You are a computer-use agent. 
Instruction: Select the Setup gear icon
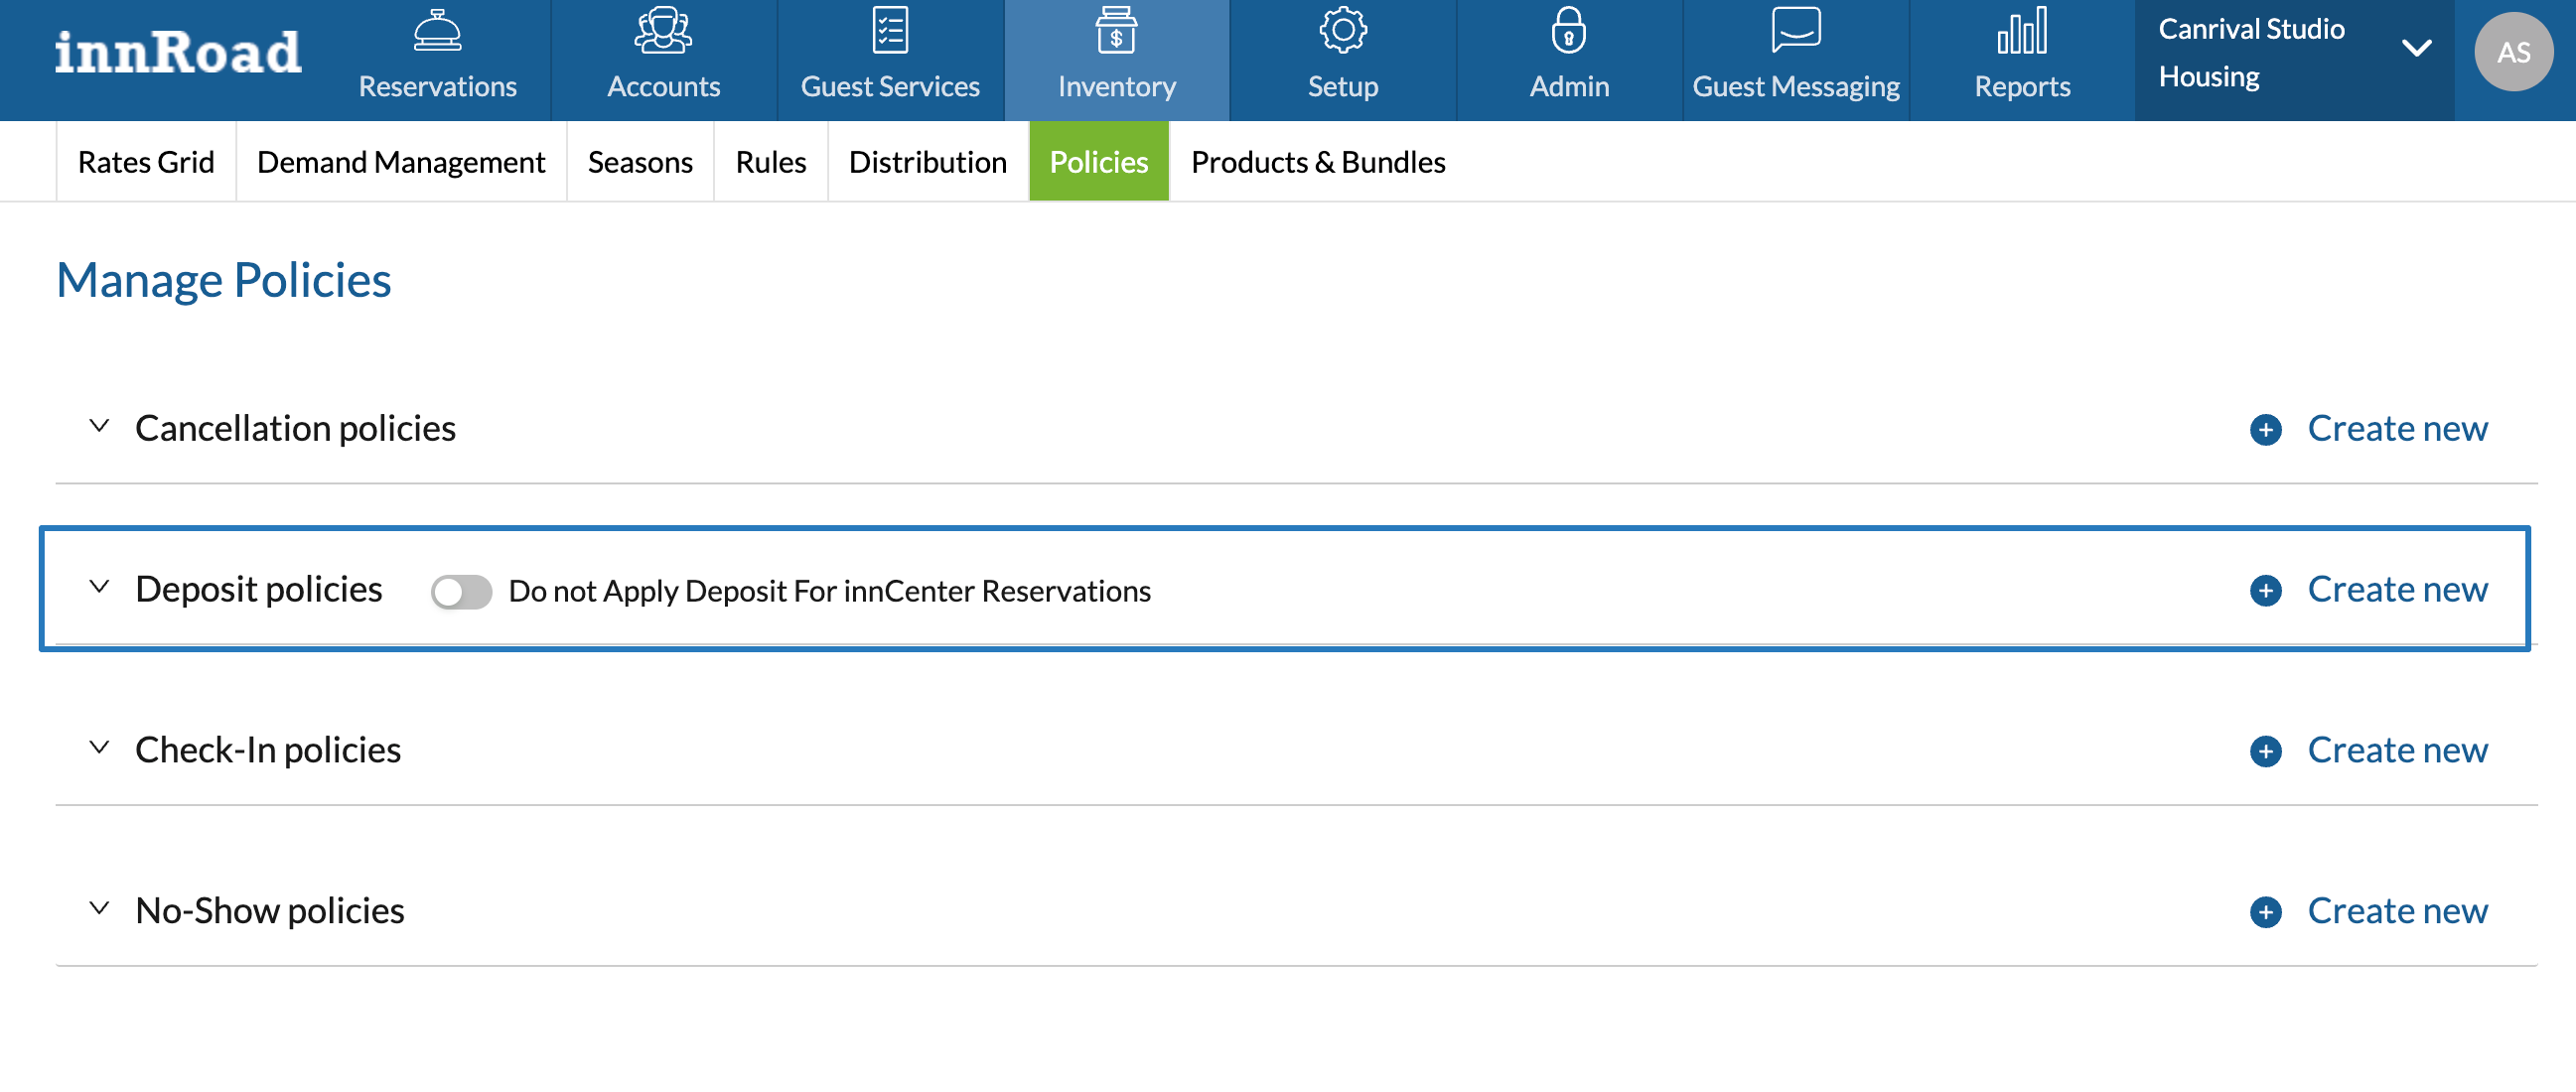(x=1342, y=31)
